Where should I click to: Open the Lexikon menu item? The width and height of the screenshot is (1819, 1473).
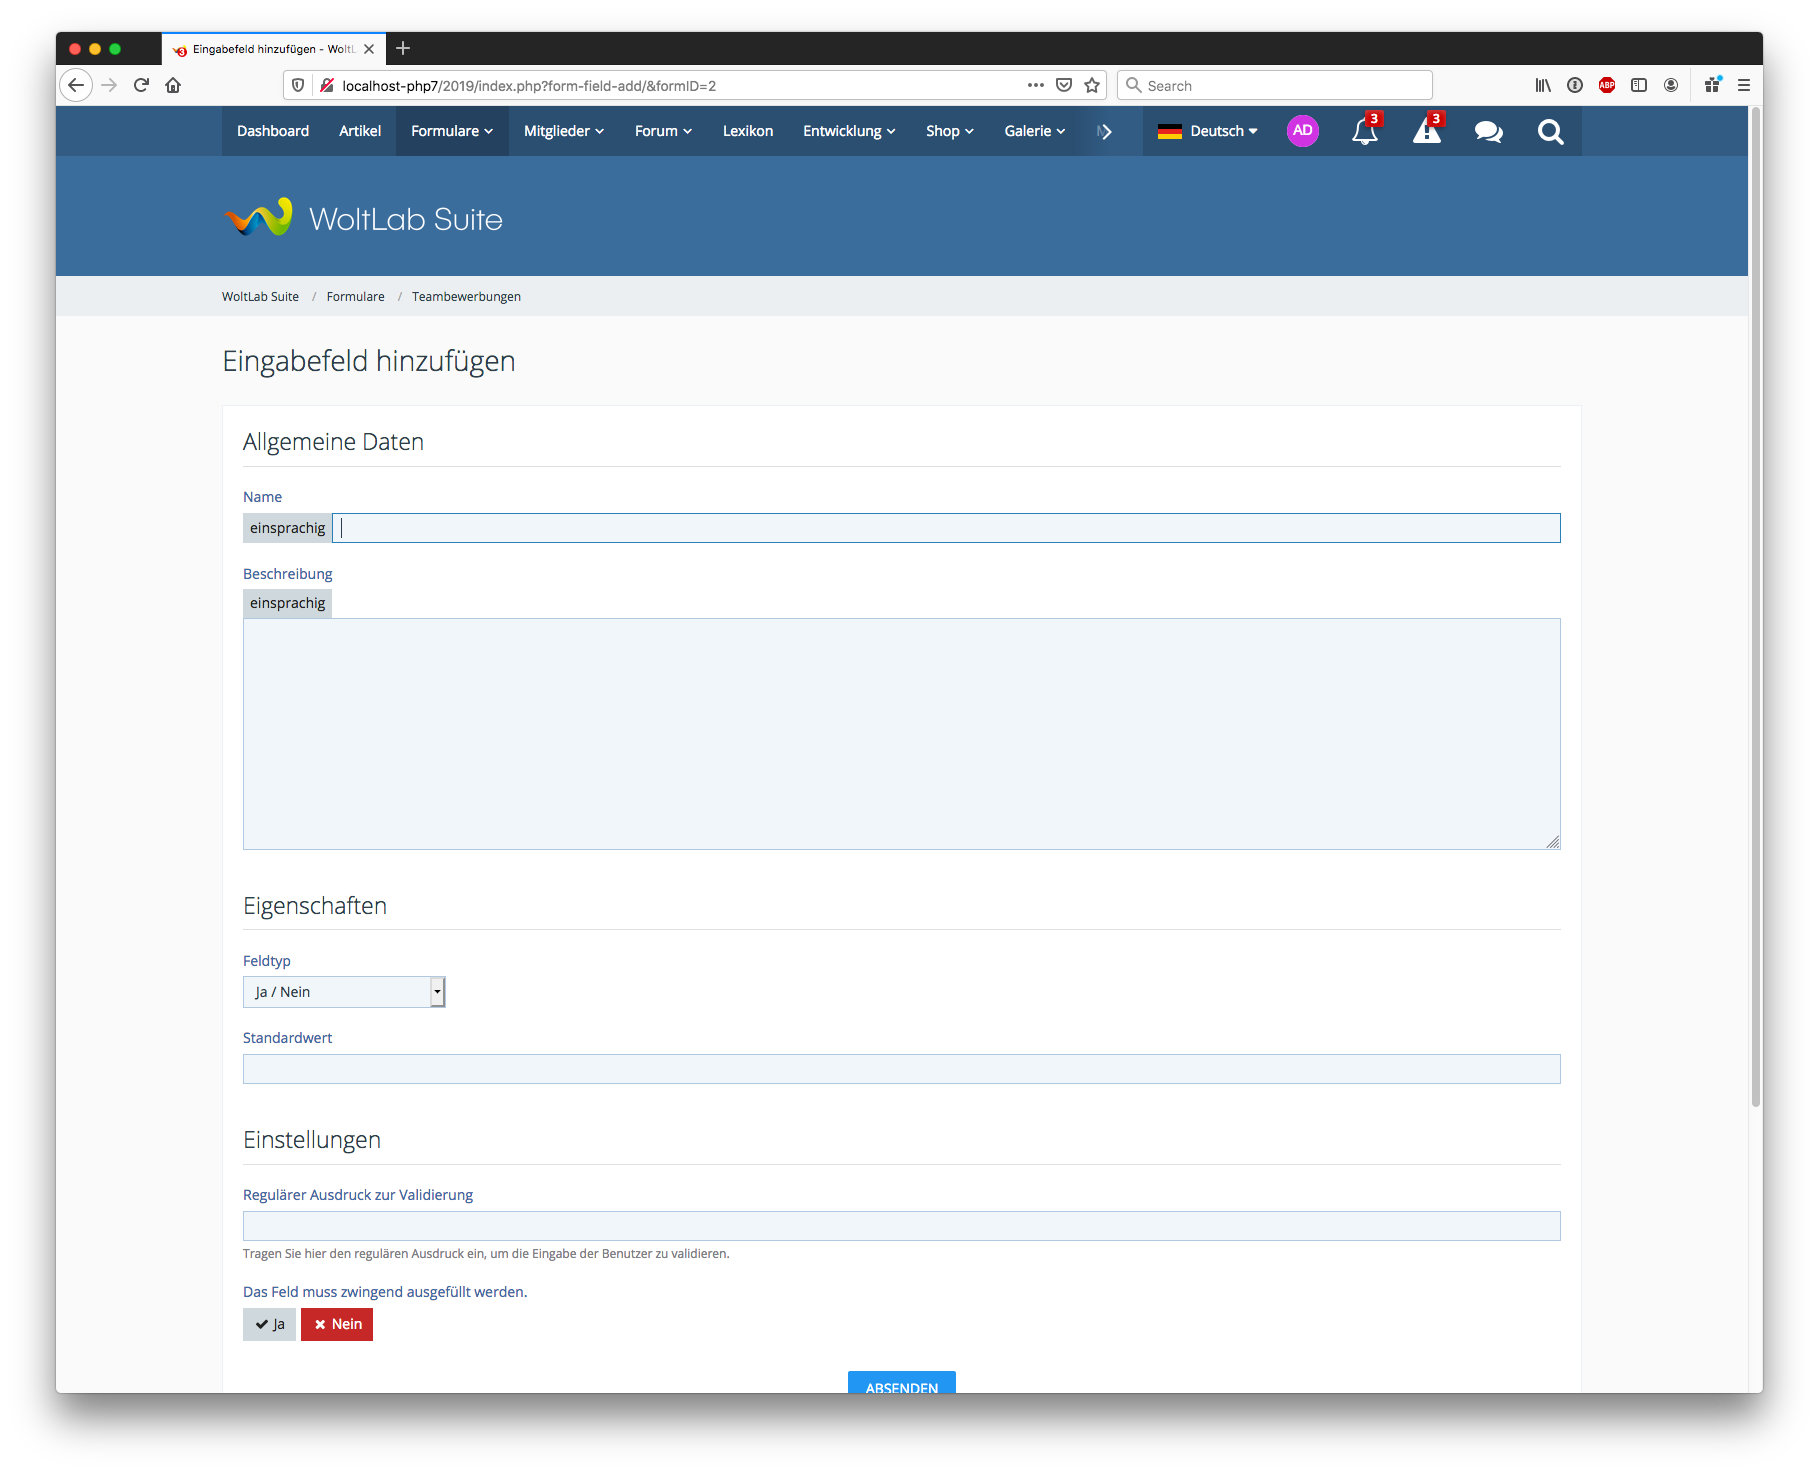pyautogui.click(x=748, y=131)
